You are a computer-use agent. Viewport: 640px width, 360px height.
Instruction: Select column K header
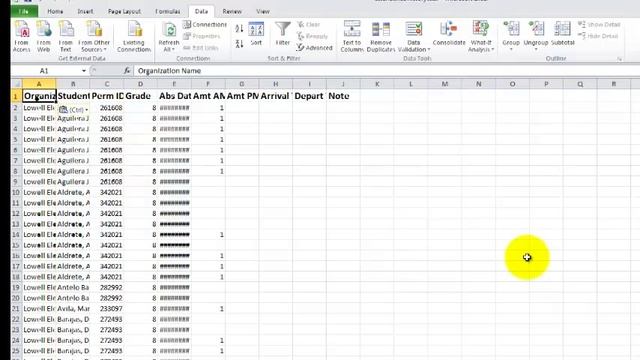pyautogui.click(x=377, y=84)
